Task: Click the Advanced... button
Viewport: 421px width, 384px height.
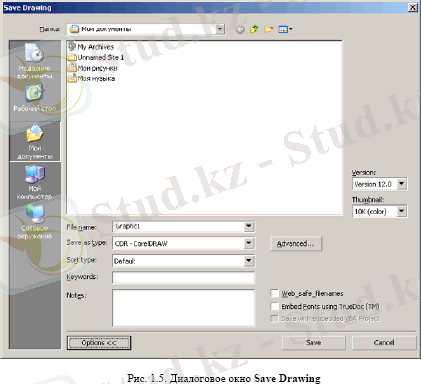Action: point(296,244)
